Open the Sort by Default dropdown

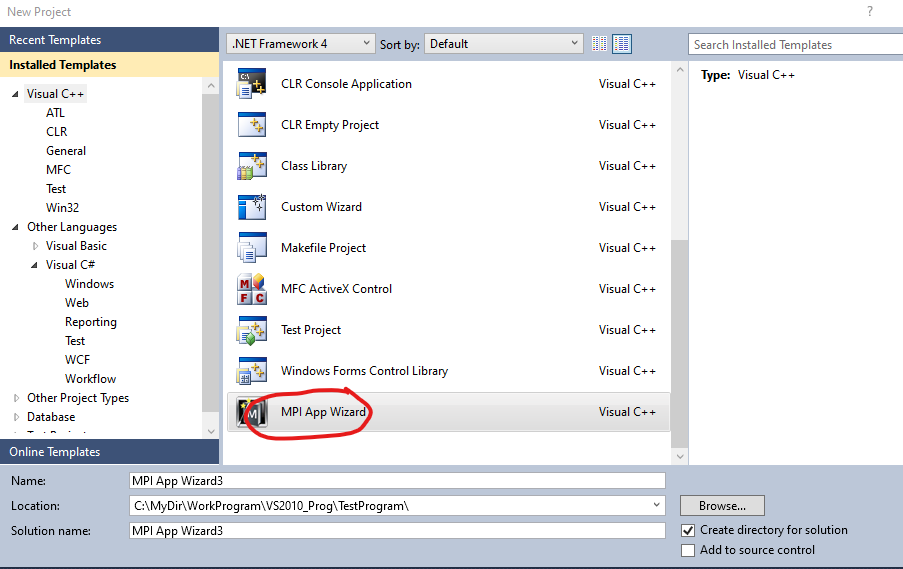[x=504, y=44]
